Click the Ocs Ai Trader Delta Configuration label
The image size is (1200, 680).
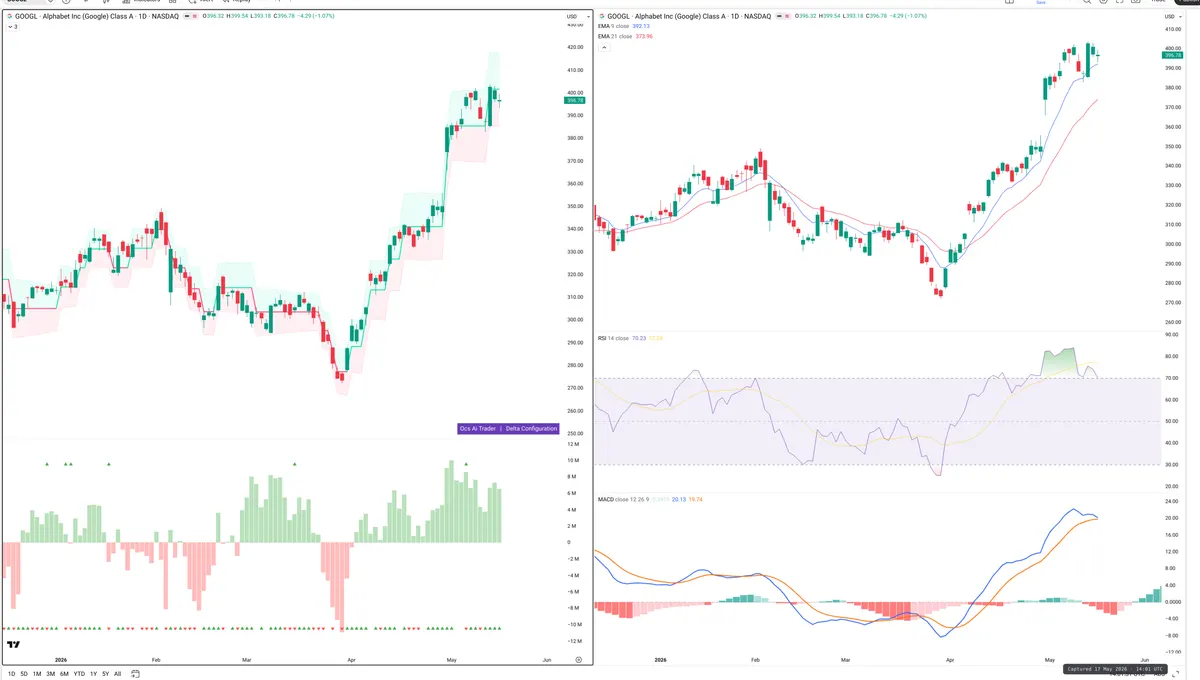(x=508, y=428)
